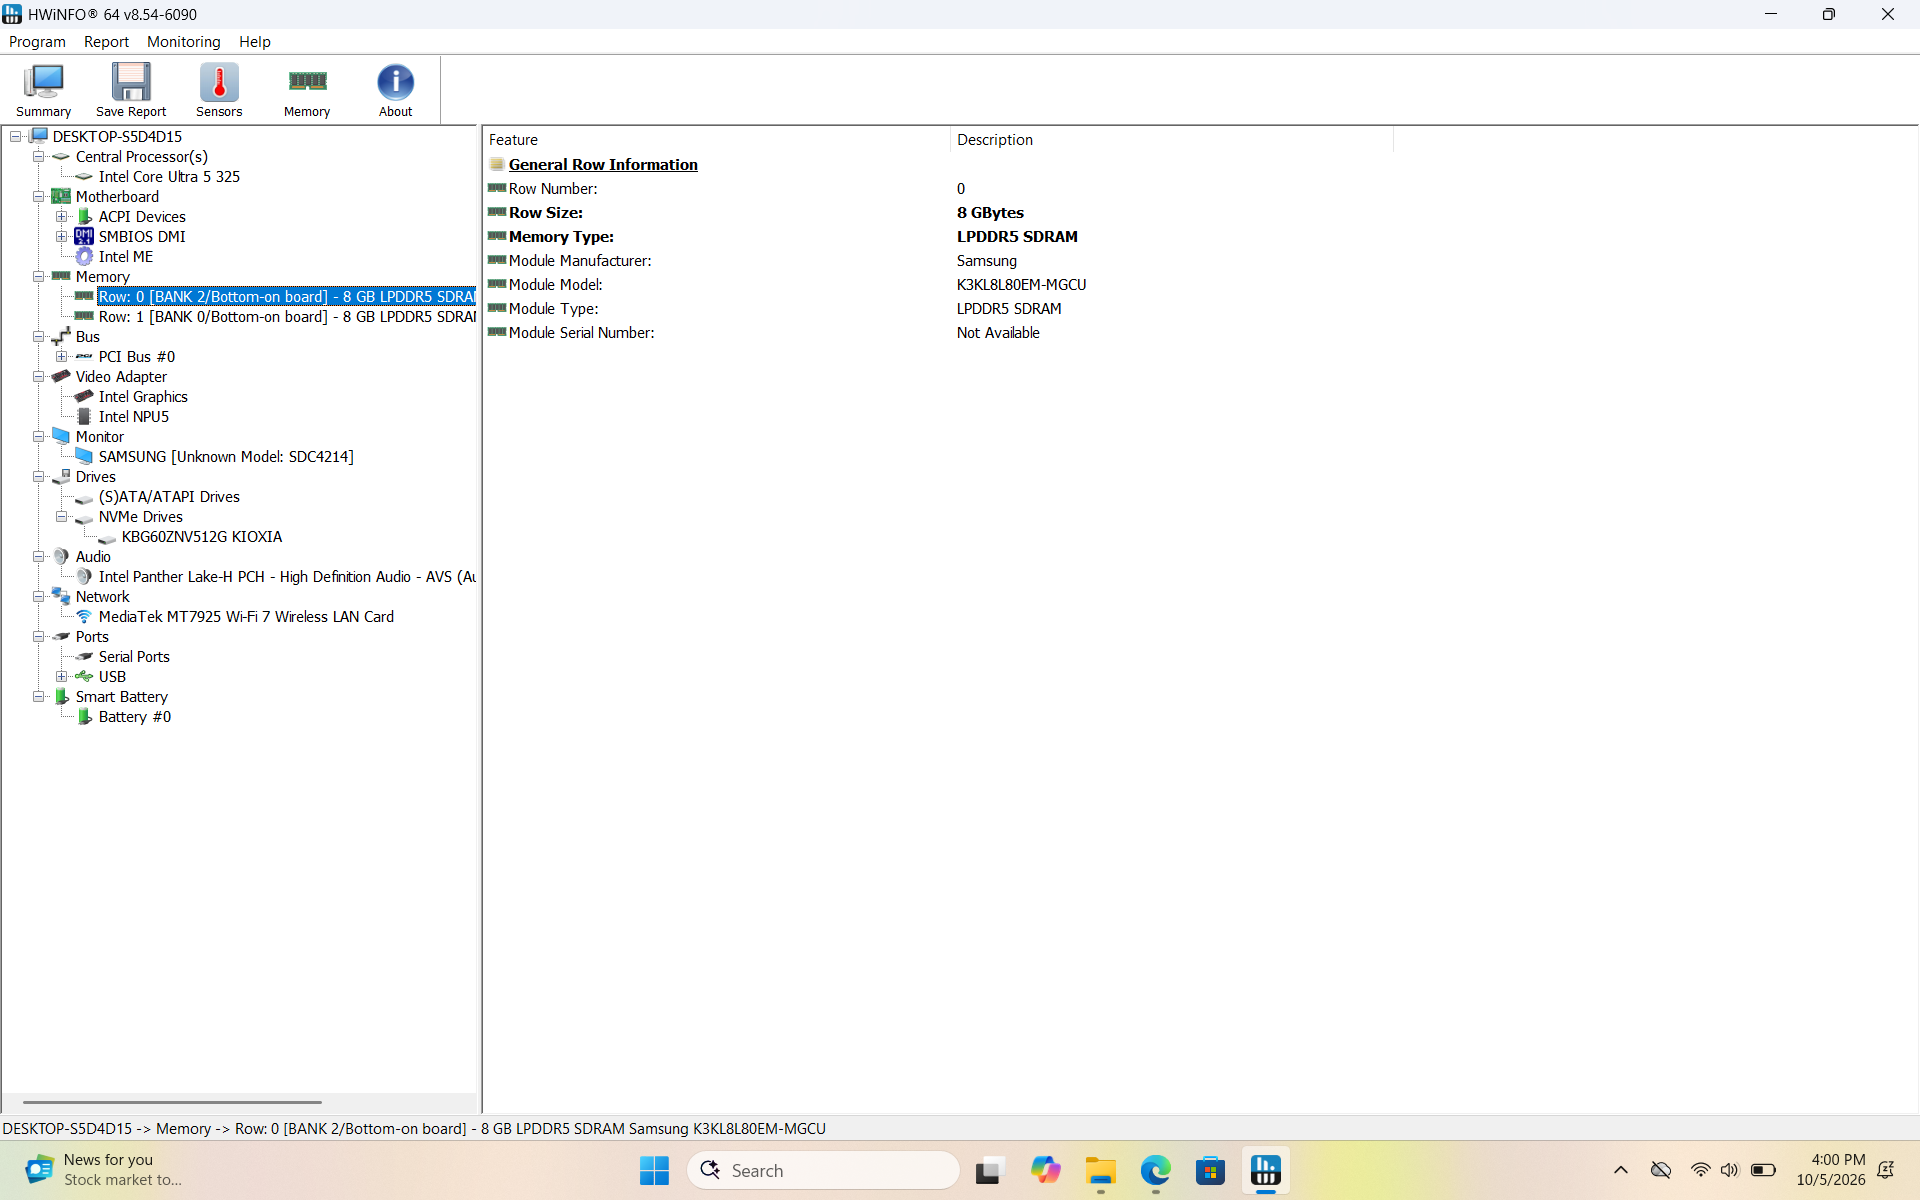The width and height of the screenshot is (1920, 1200).
Task: Click the Description column header
Action: (x=1171, y=140)
